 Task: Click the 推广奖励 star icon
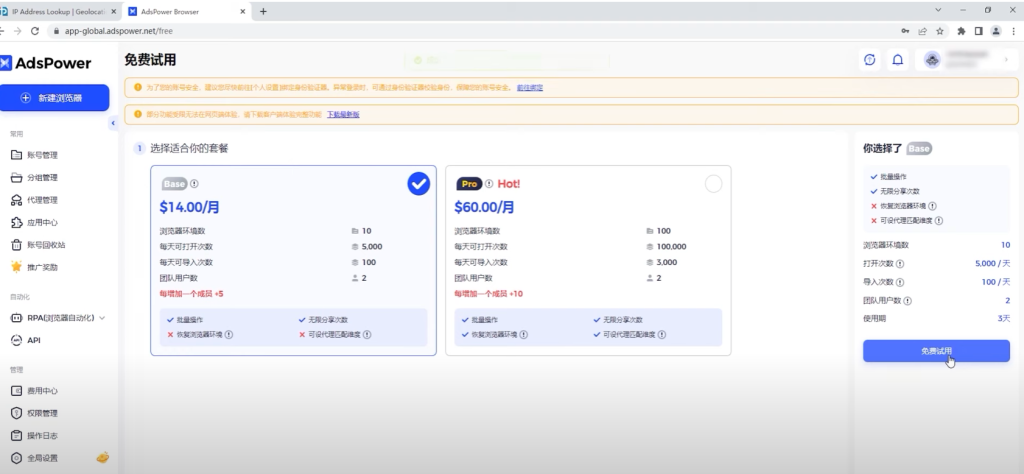coord(16,266)
